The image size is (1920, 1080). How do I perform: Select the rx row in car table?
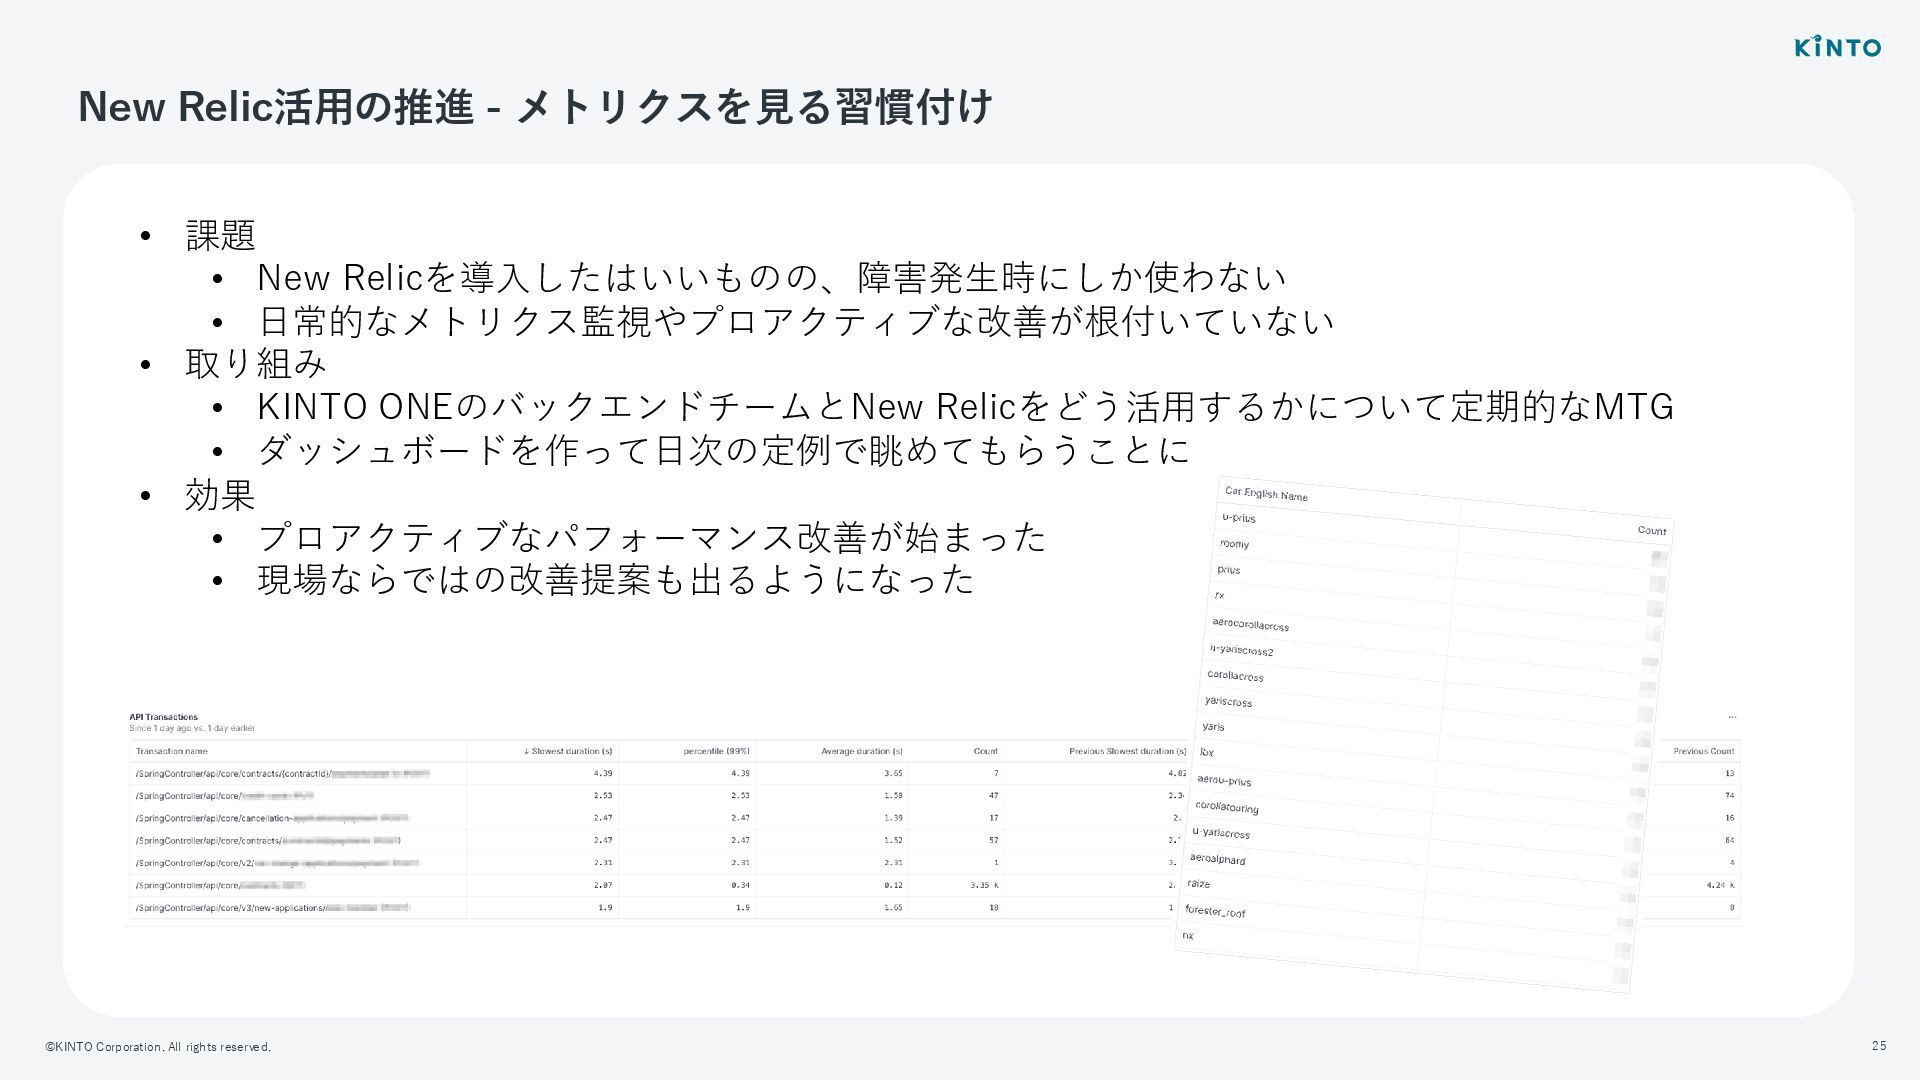tap(1435, 615)
